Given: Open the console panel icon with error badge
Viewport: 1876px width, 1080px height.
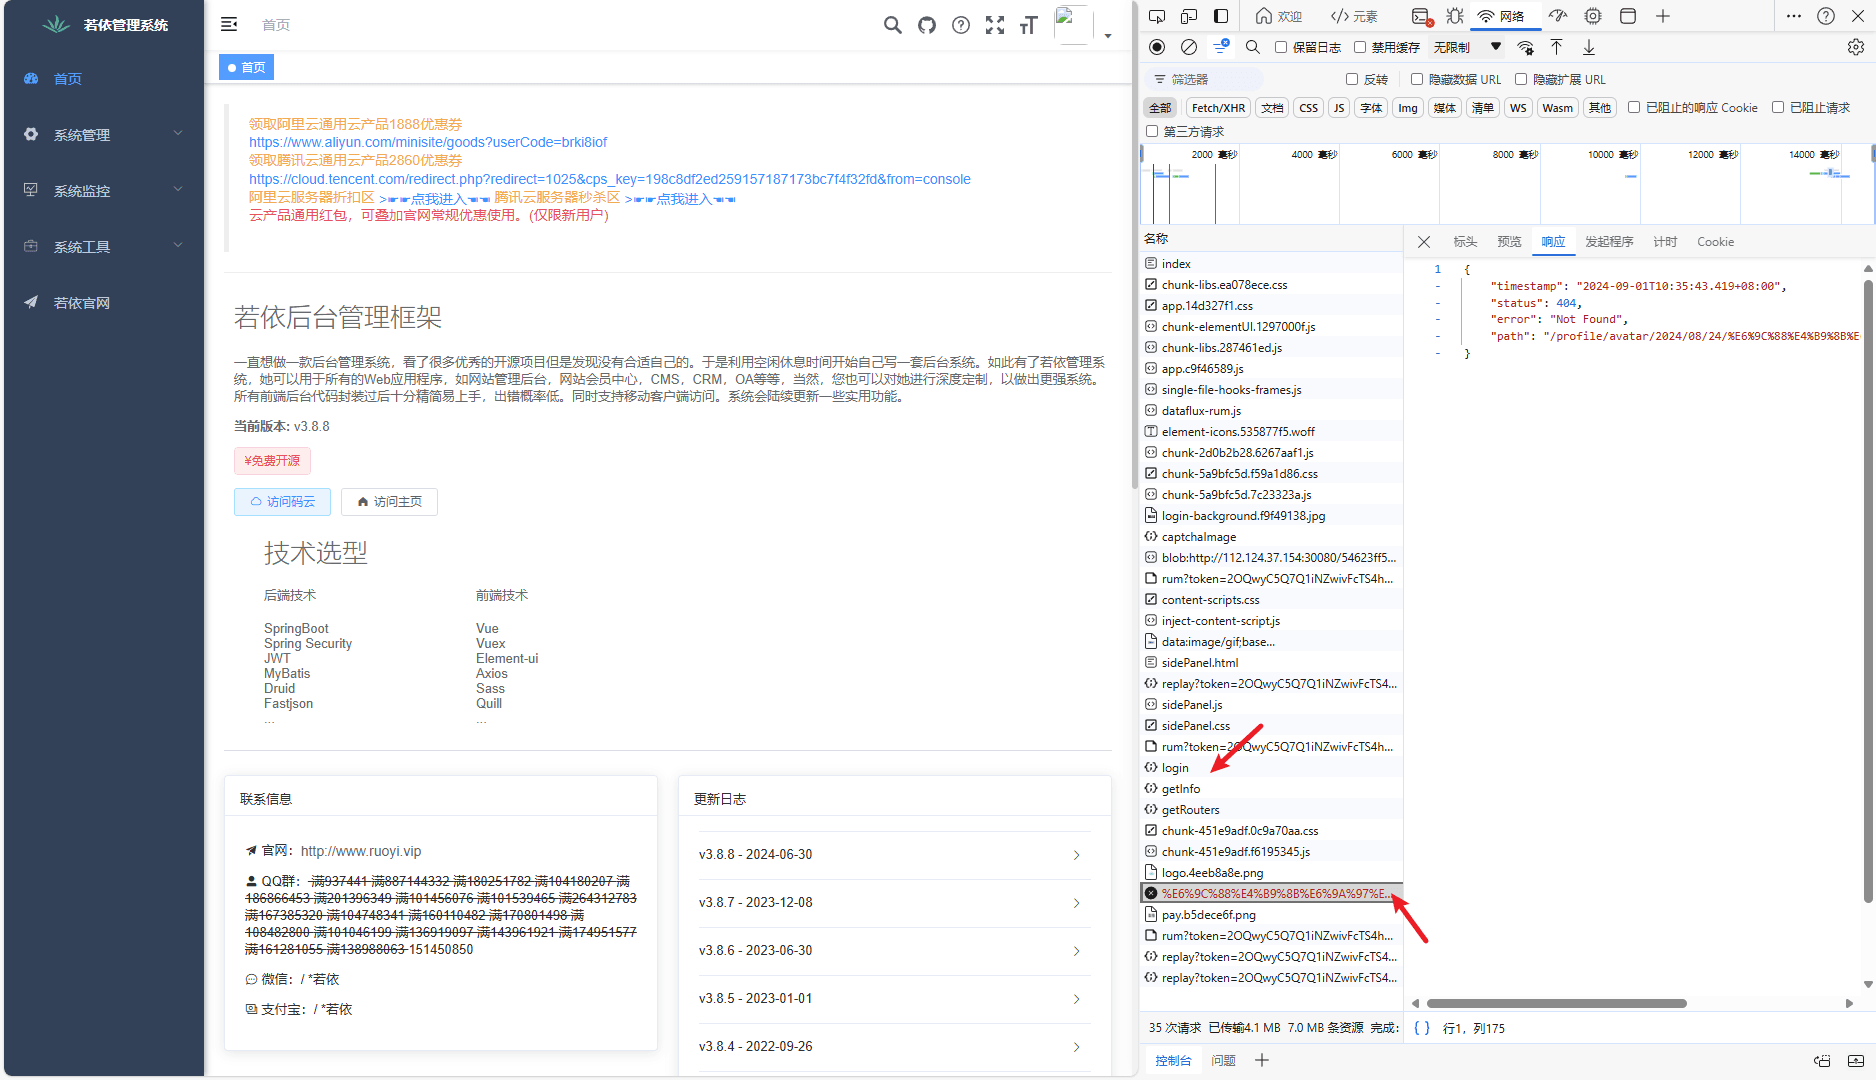Looking at the screenshot, I should [1421, 16].
